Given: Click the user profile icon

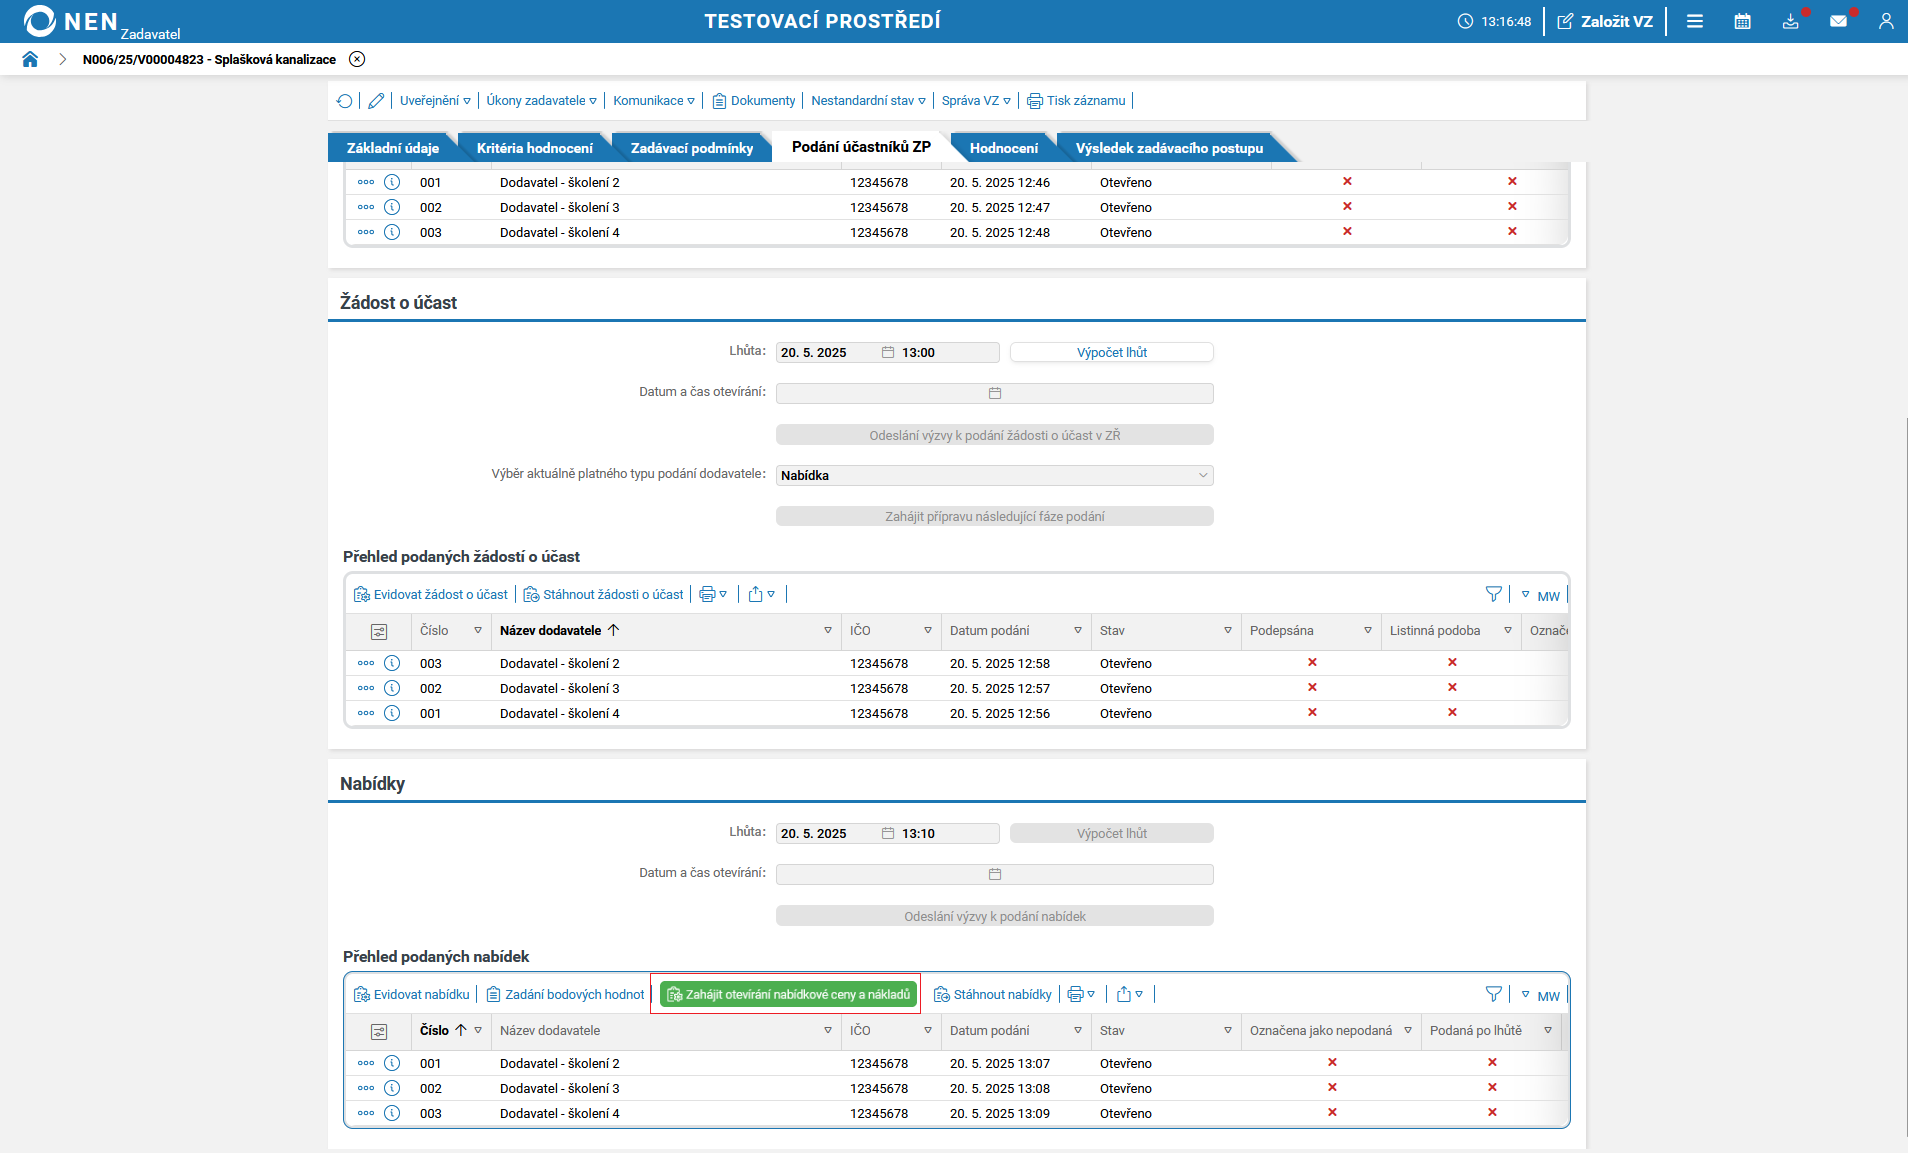Looking at the screenshot, I should [x=1885, y=21].
